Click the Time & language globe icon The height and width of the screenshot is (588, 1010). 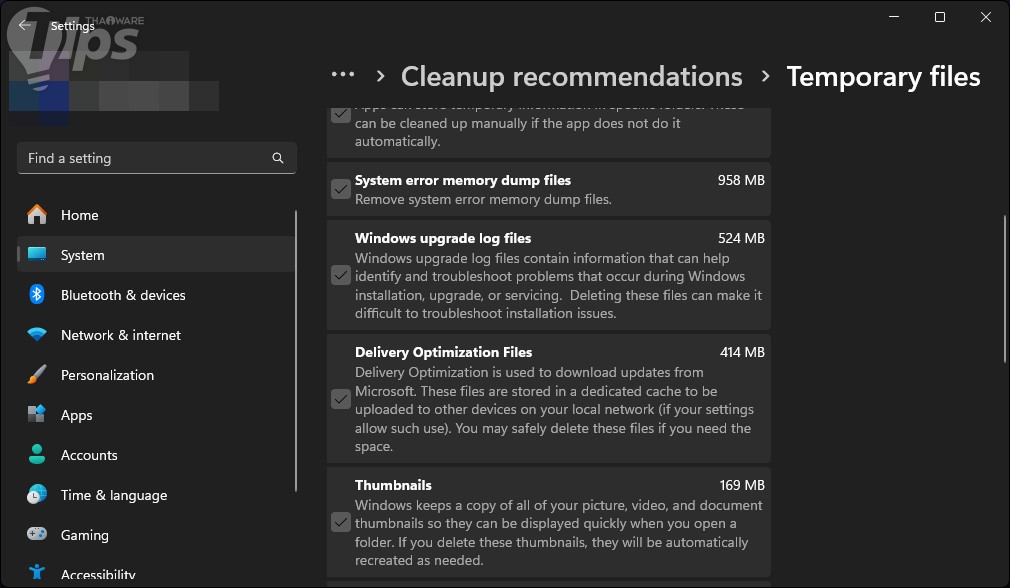tap(37, 495)
